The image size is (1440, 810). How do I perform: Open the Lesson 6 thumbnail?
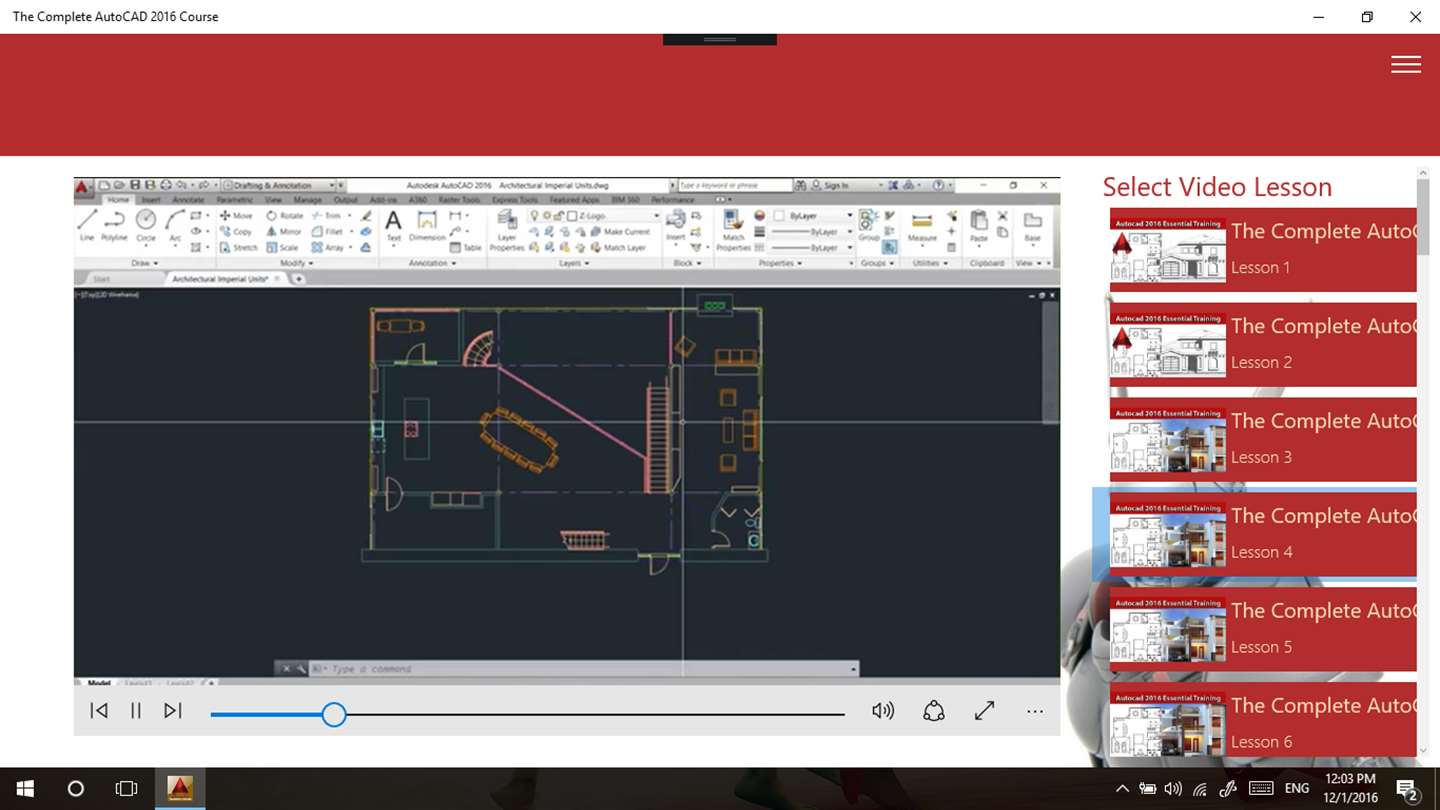pyautogui.click(x=1168, y=724)
